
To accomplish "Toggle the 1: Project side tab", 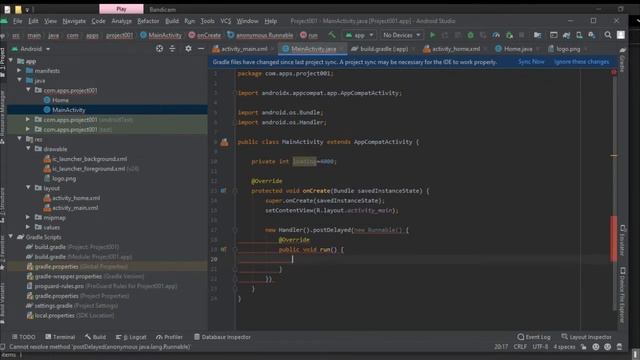I will pos(3,62).
